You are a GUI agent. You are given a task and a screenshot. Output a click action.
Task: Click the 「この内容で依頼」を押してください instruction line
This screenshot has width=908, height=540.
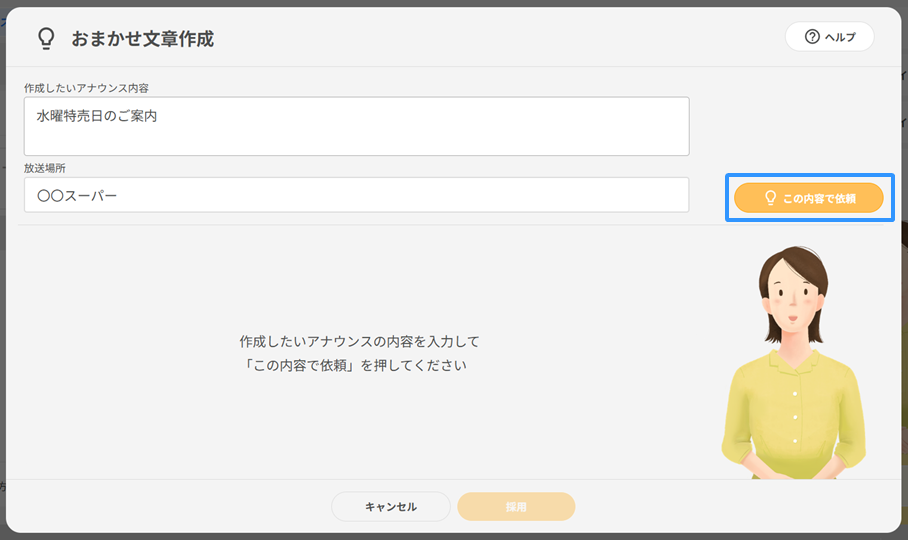[x=355, y=365]
